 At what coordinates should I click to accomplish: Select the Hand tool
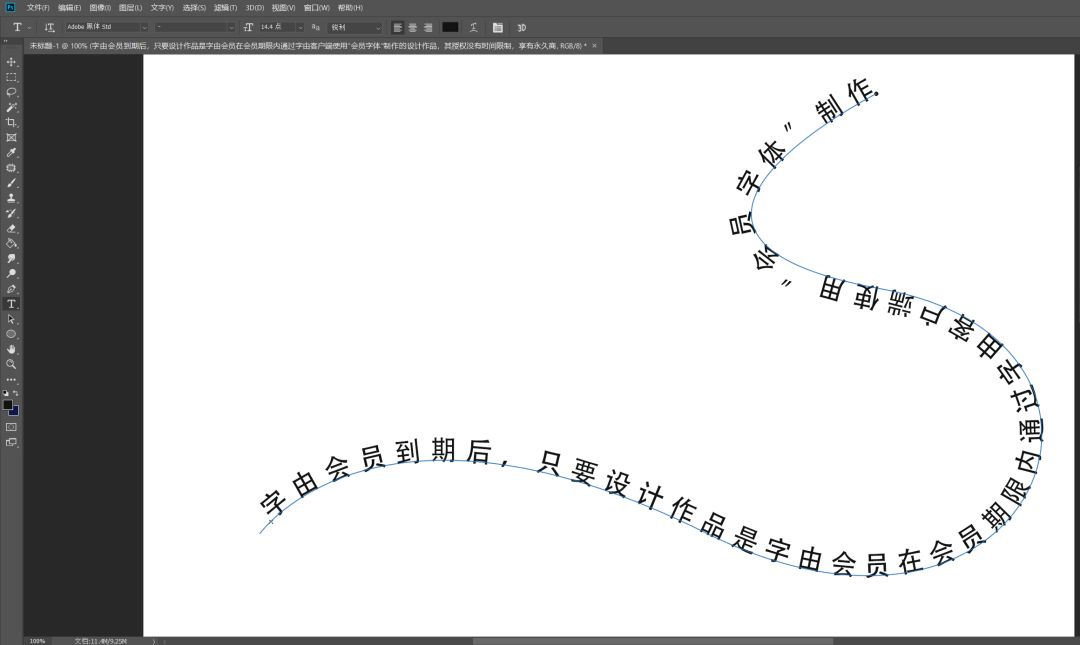click(x=12, y=349)
